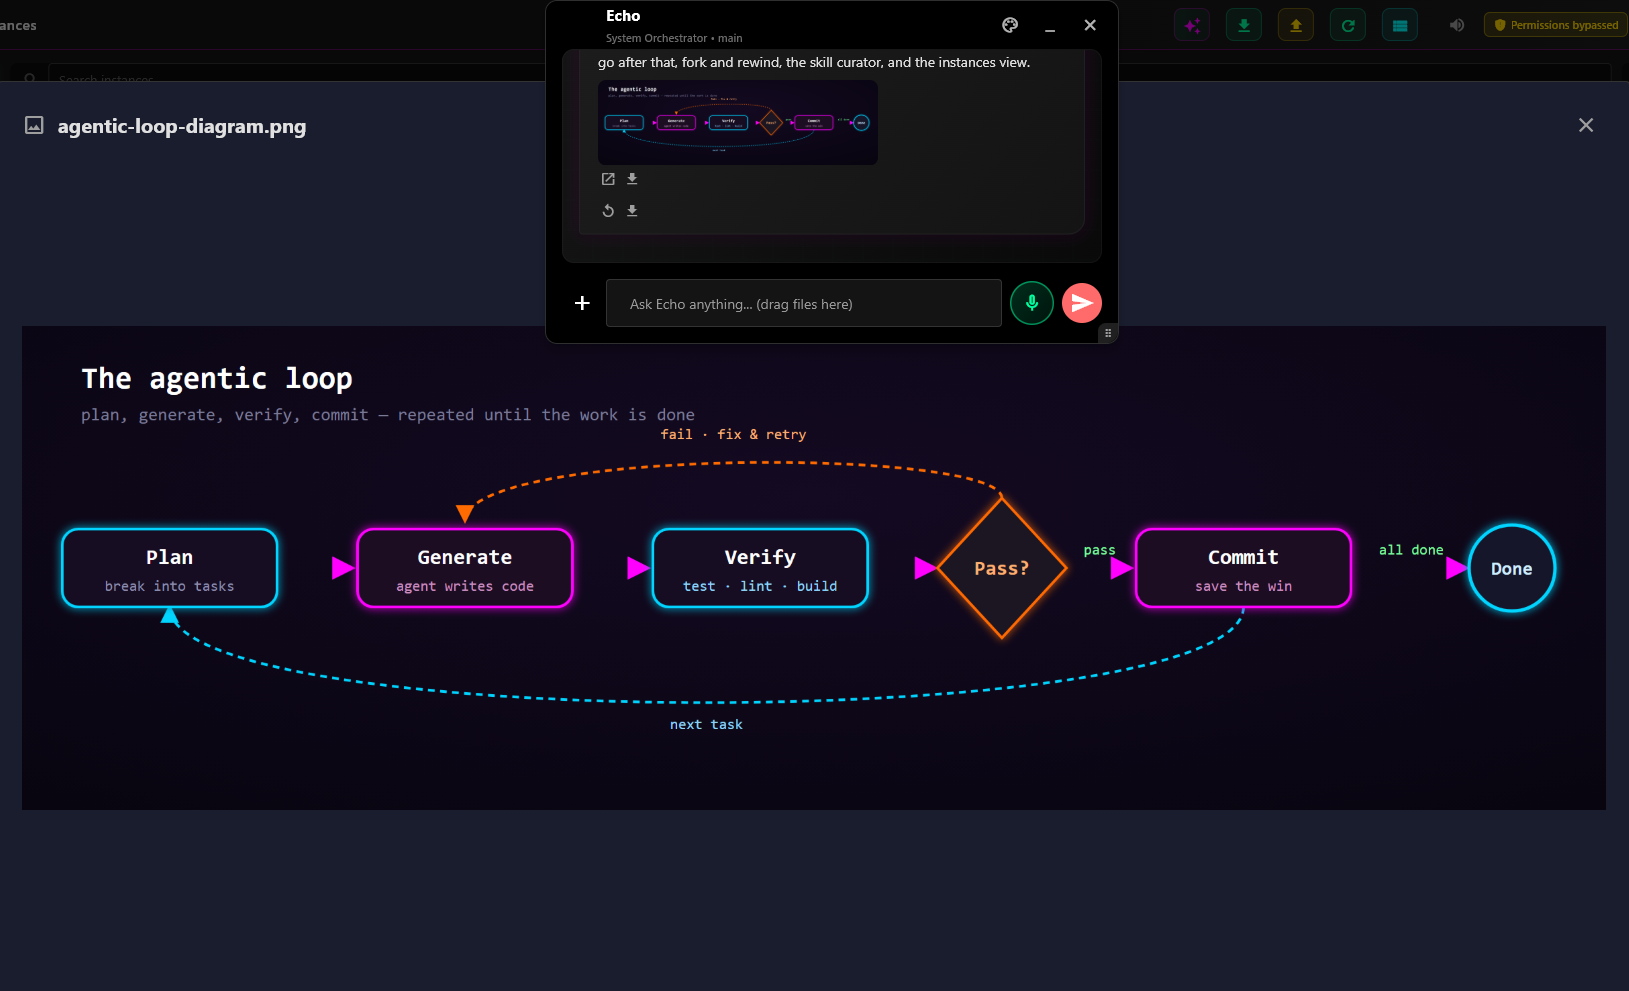Screen dimensions: 1629x991
Task: Click the Generate box in the diagram
Action: pyautogui.click(x=465, y=568)
